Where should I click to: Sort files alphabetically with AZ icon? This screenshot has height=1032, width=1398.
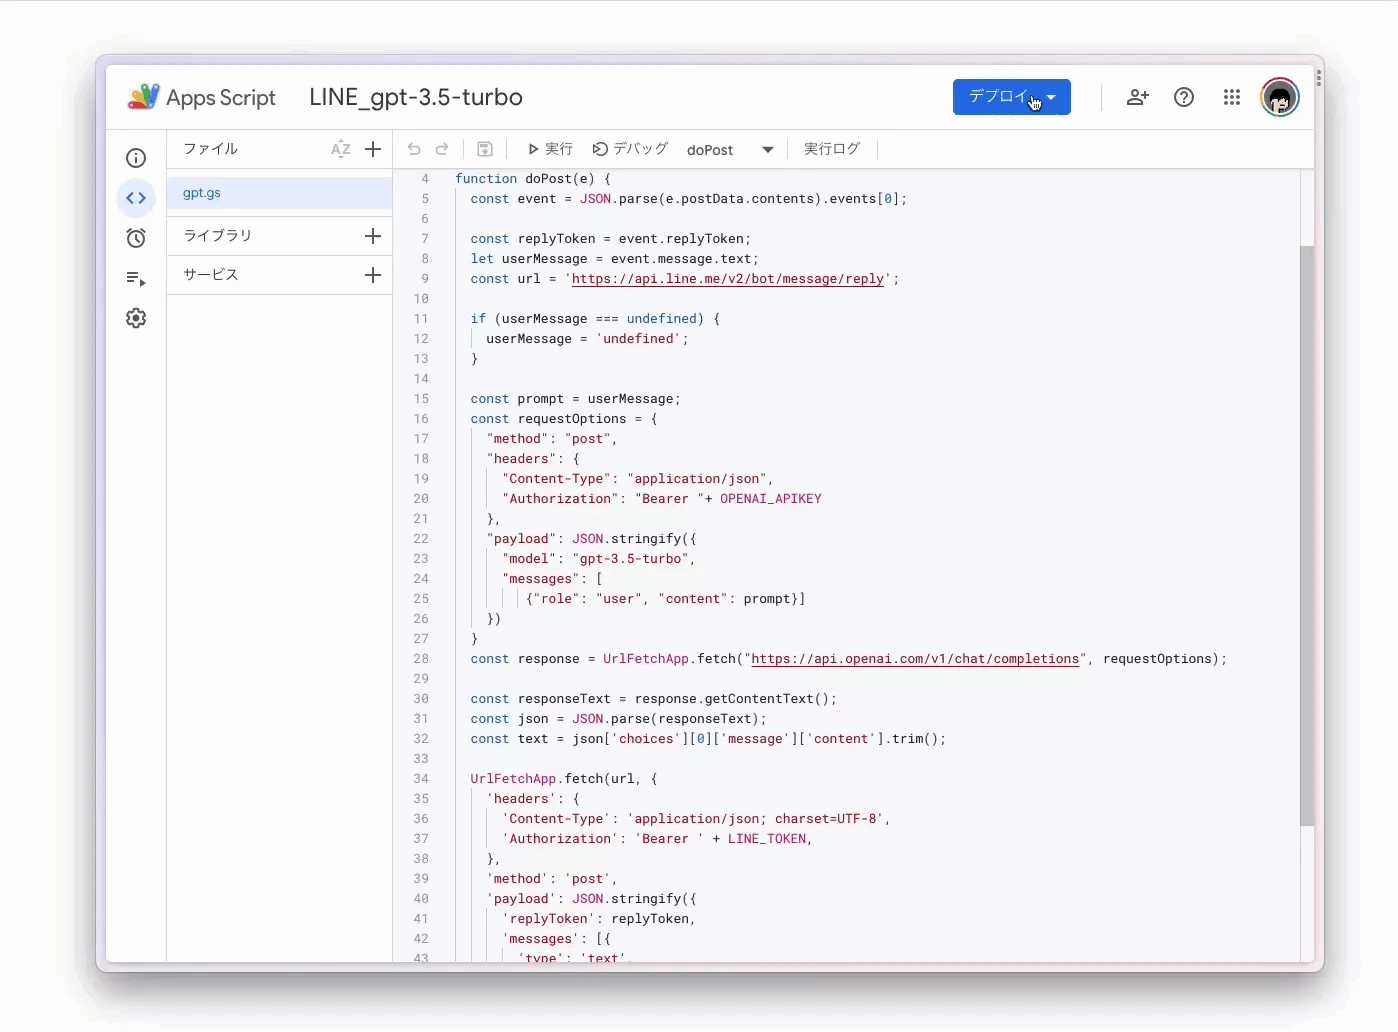pos(340,149)
